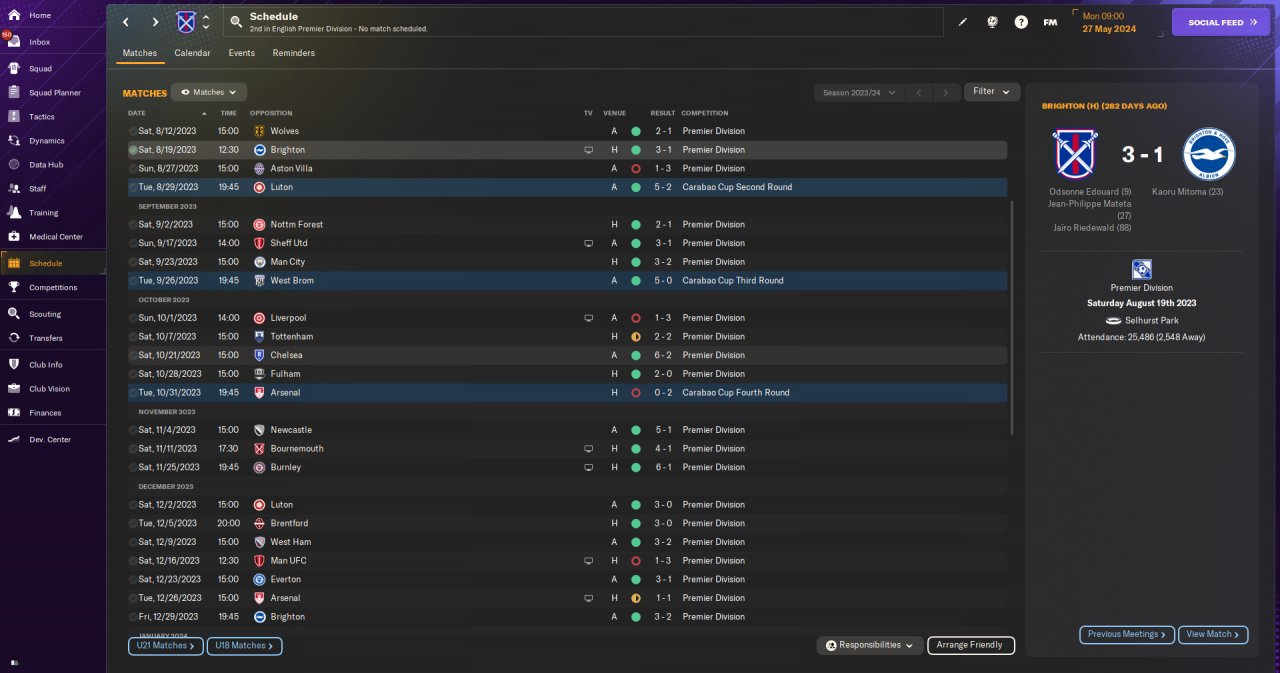This screenshot has height=673, width=1280.
Task: Open the help question mark icon
Action: [1021, 22]
